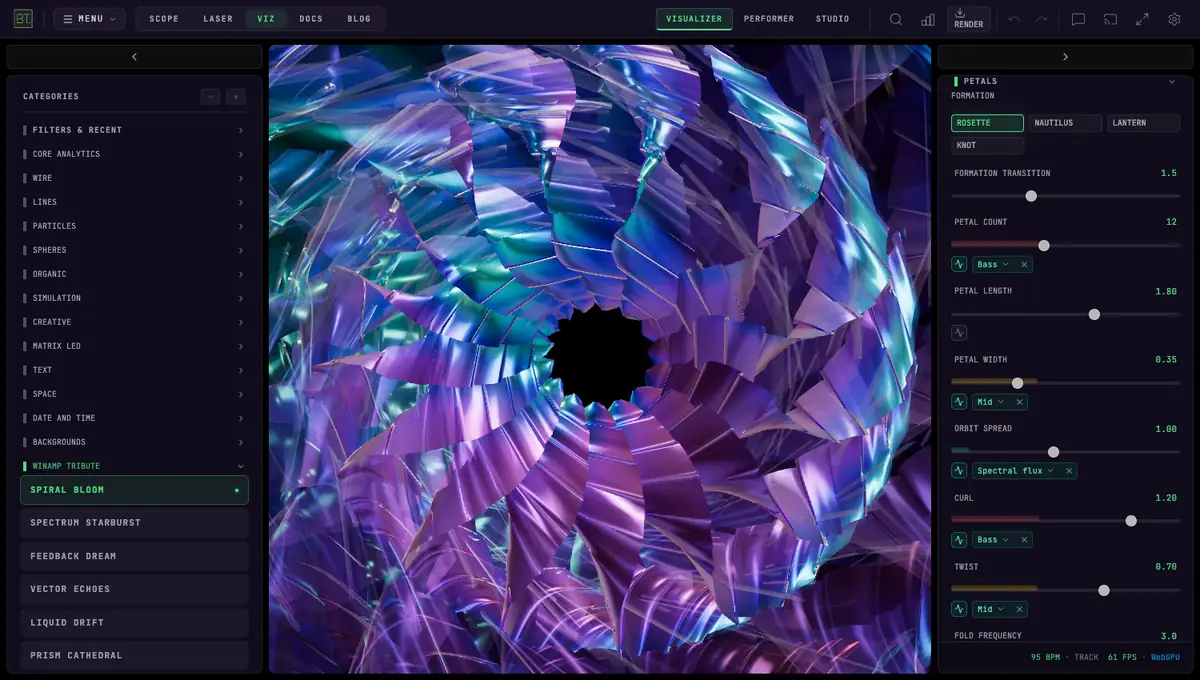Click the undo arrow icon
Image resolution: width=1200 pixels, height=680 pixels.
click(x=1014, y=19)
